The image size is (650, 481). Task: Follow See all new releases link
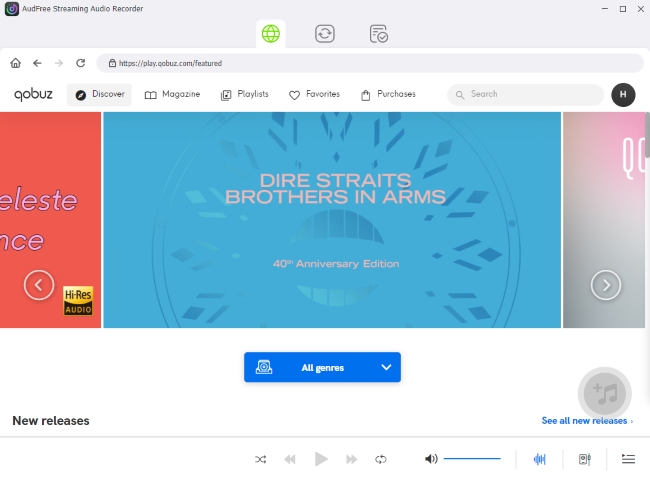click(587, 421)
